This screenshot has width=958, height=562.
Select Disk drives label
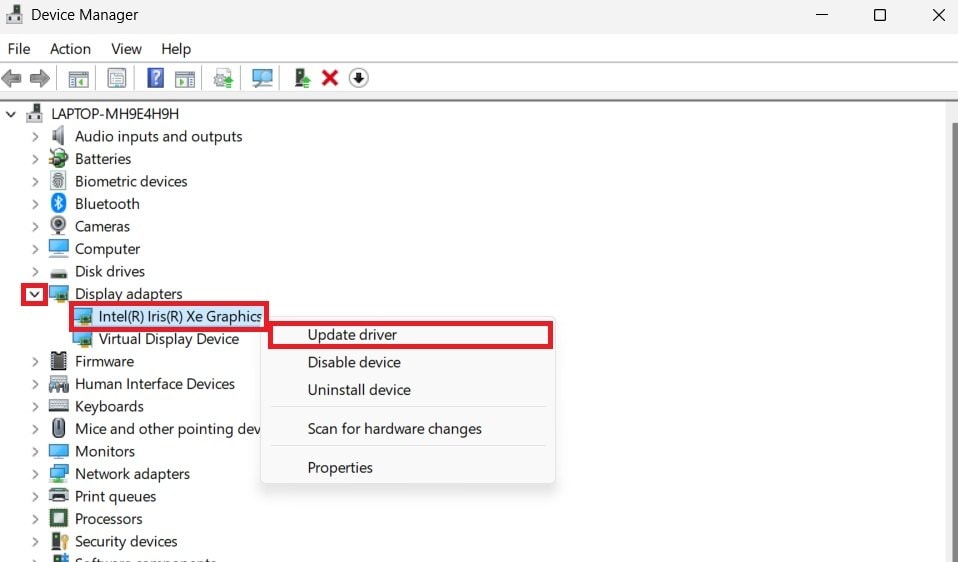click(110, 271)
